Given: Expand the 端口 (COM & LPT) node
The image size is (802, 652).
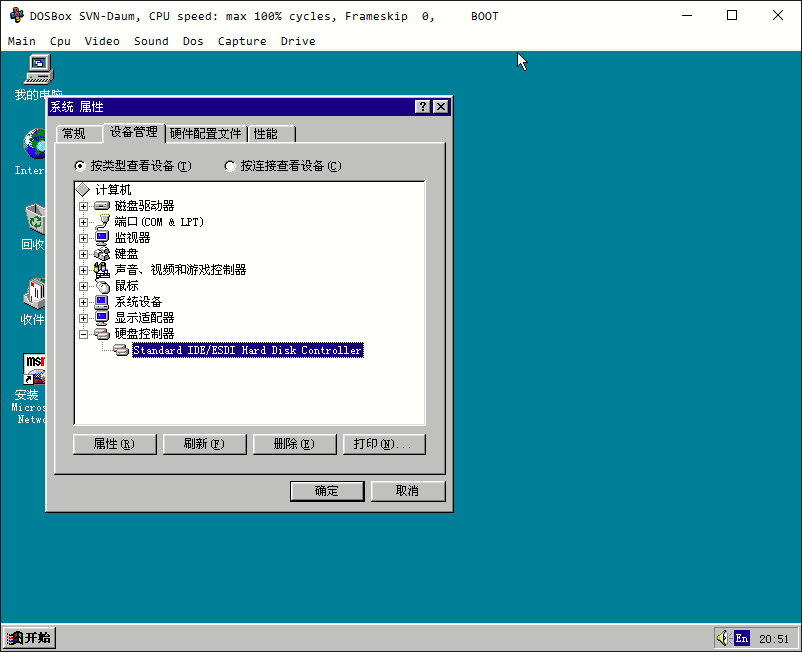Looking at the screenshot, I should click(83, 222).
